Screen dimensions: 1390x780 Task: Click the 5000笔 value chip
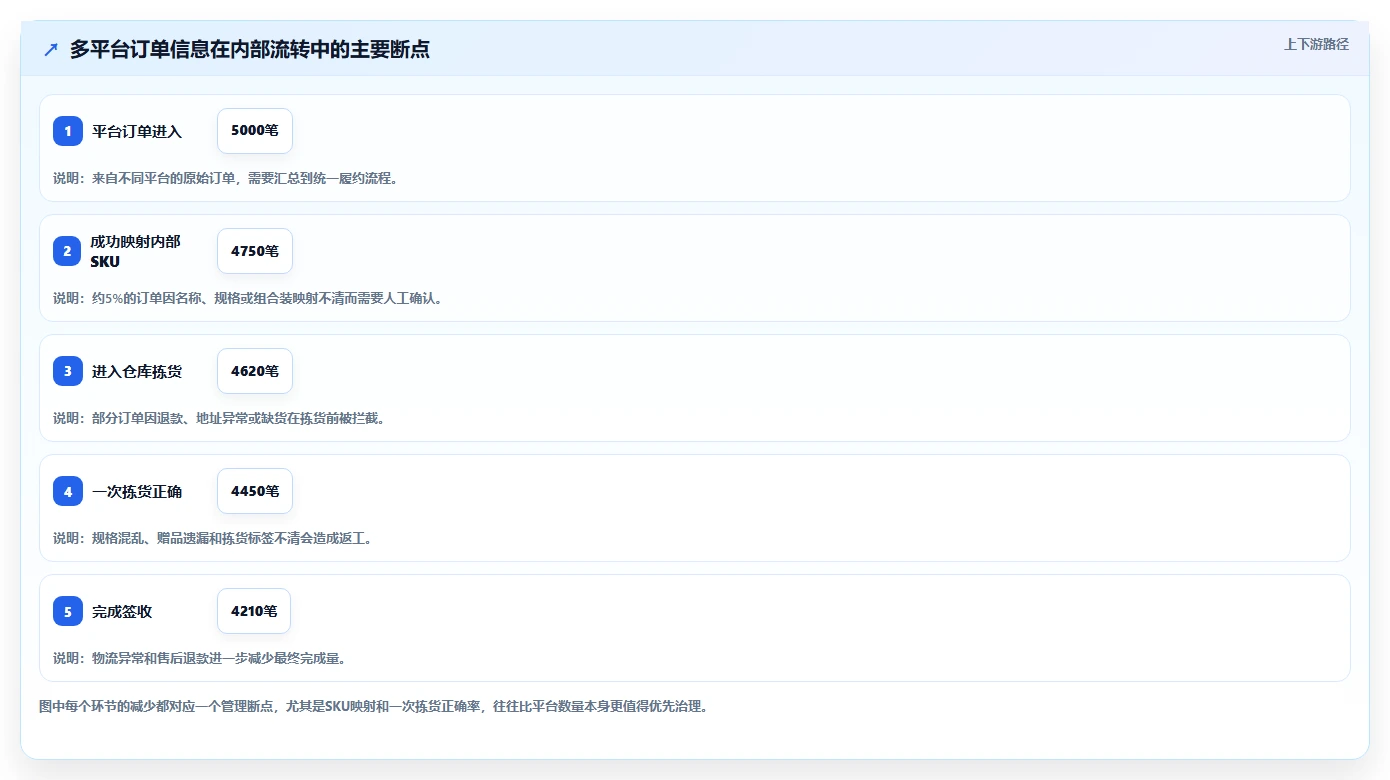pyautogui.click(x=255, y=131)
